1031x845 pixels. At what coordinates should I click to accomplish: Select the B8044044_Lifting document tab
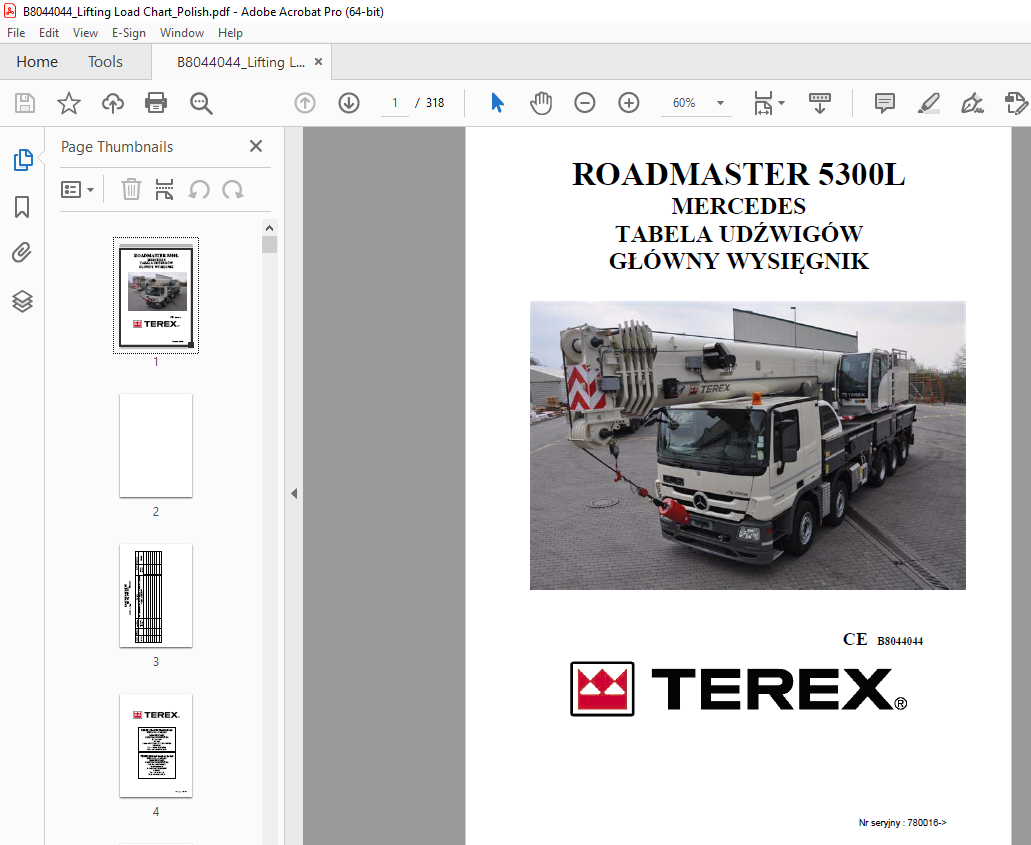[x=241, y=62]
